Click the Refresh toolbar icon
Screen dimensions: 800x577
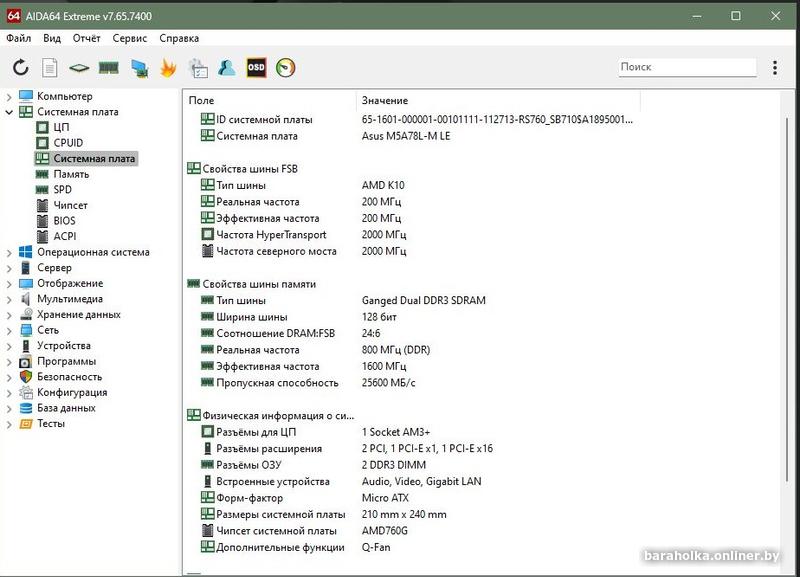tap(20, 68)
